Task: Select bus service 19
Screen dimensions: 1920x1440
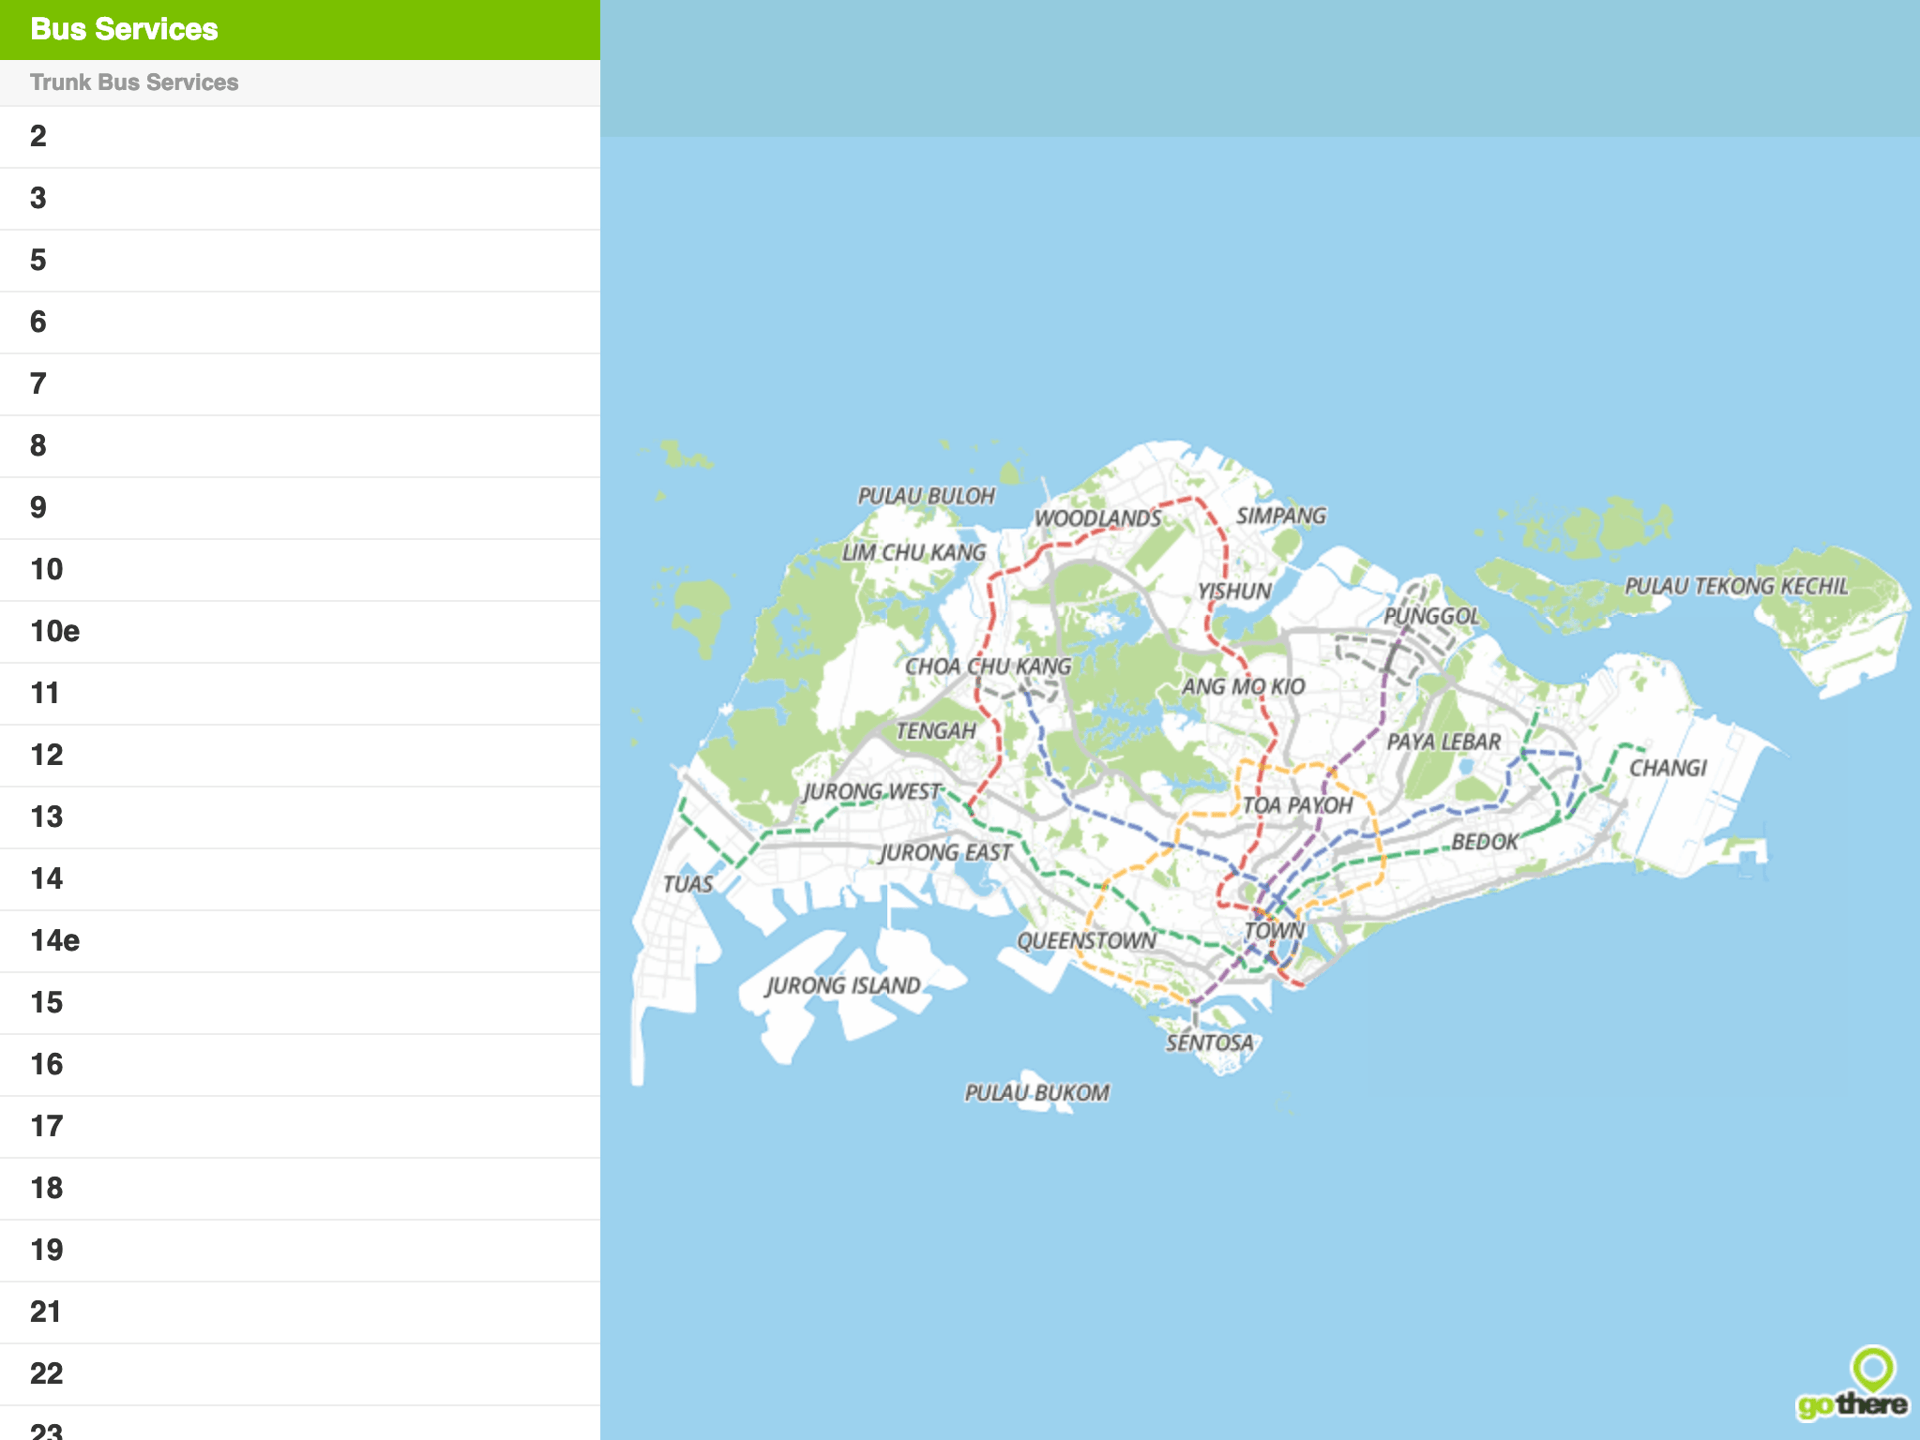Action: point(46,1250)
